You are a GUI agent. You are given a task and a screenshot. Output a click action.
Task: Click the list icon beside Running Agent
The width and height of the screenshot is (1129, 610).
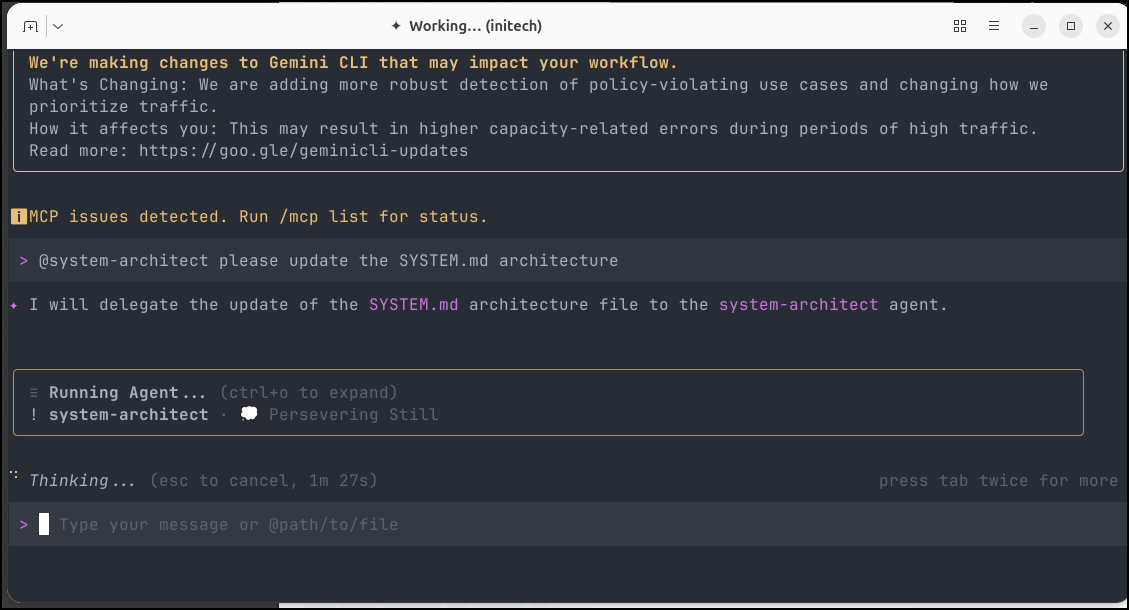tap(34, 393)
